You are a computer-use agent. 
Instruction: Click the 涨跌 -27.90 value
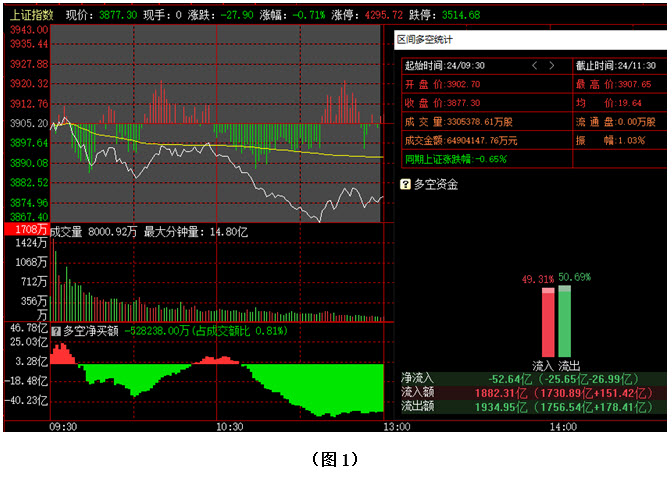point(237,15)
